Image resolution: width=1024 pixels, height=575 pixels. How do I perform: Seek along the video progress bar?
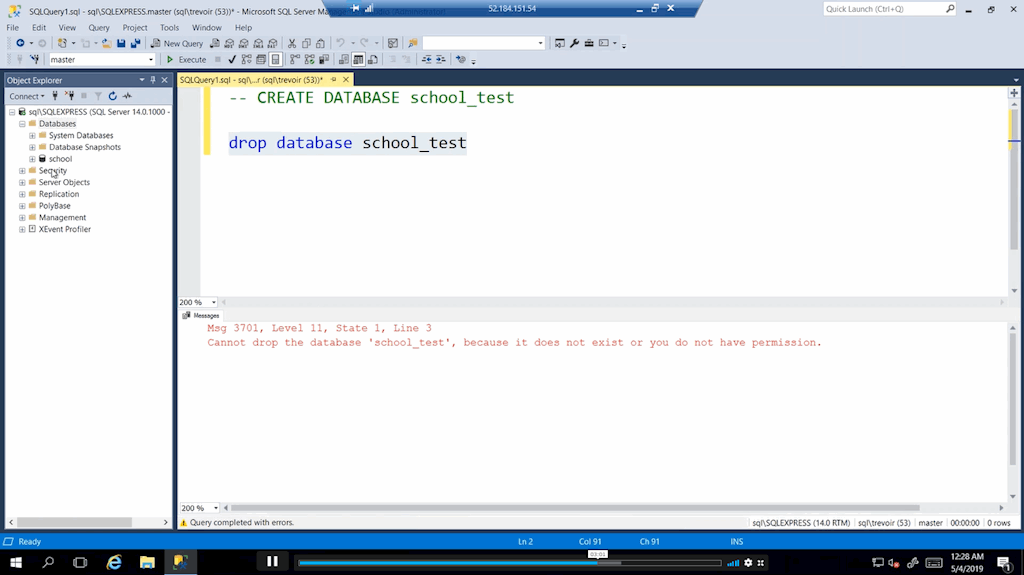coord(509,563)
